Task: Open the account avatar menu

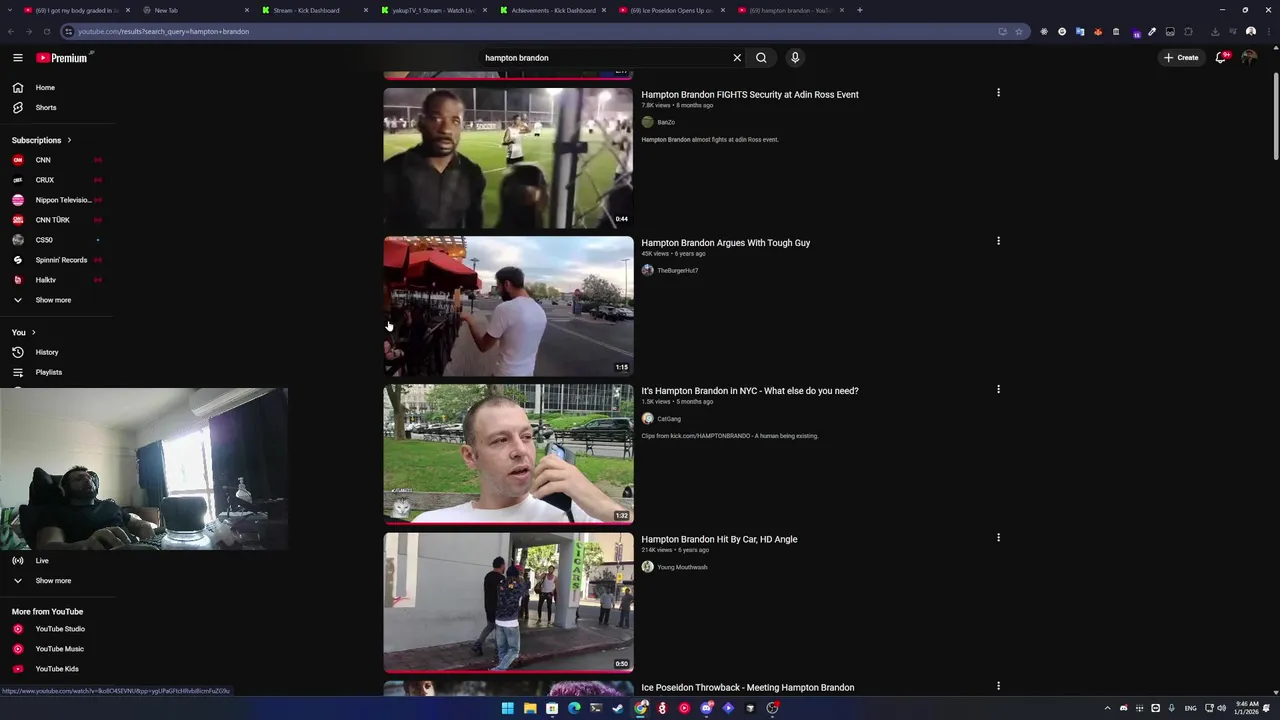Action: click(x=1249, y=58)
